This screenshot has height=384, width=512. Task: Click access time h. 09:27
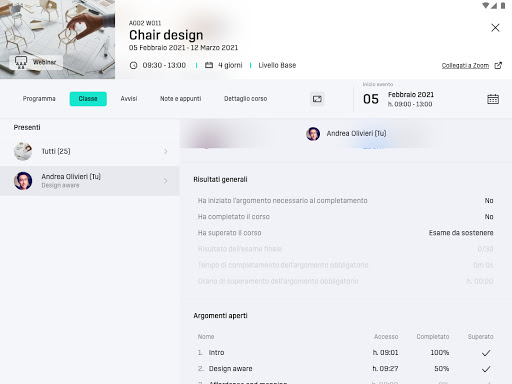(385, 369)
